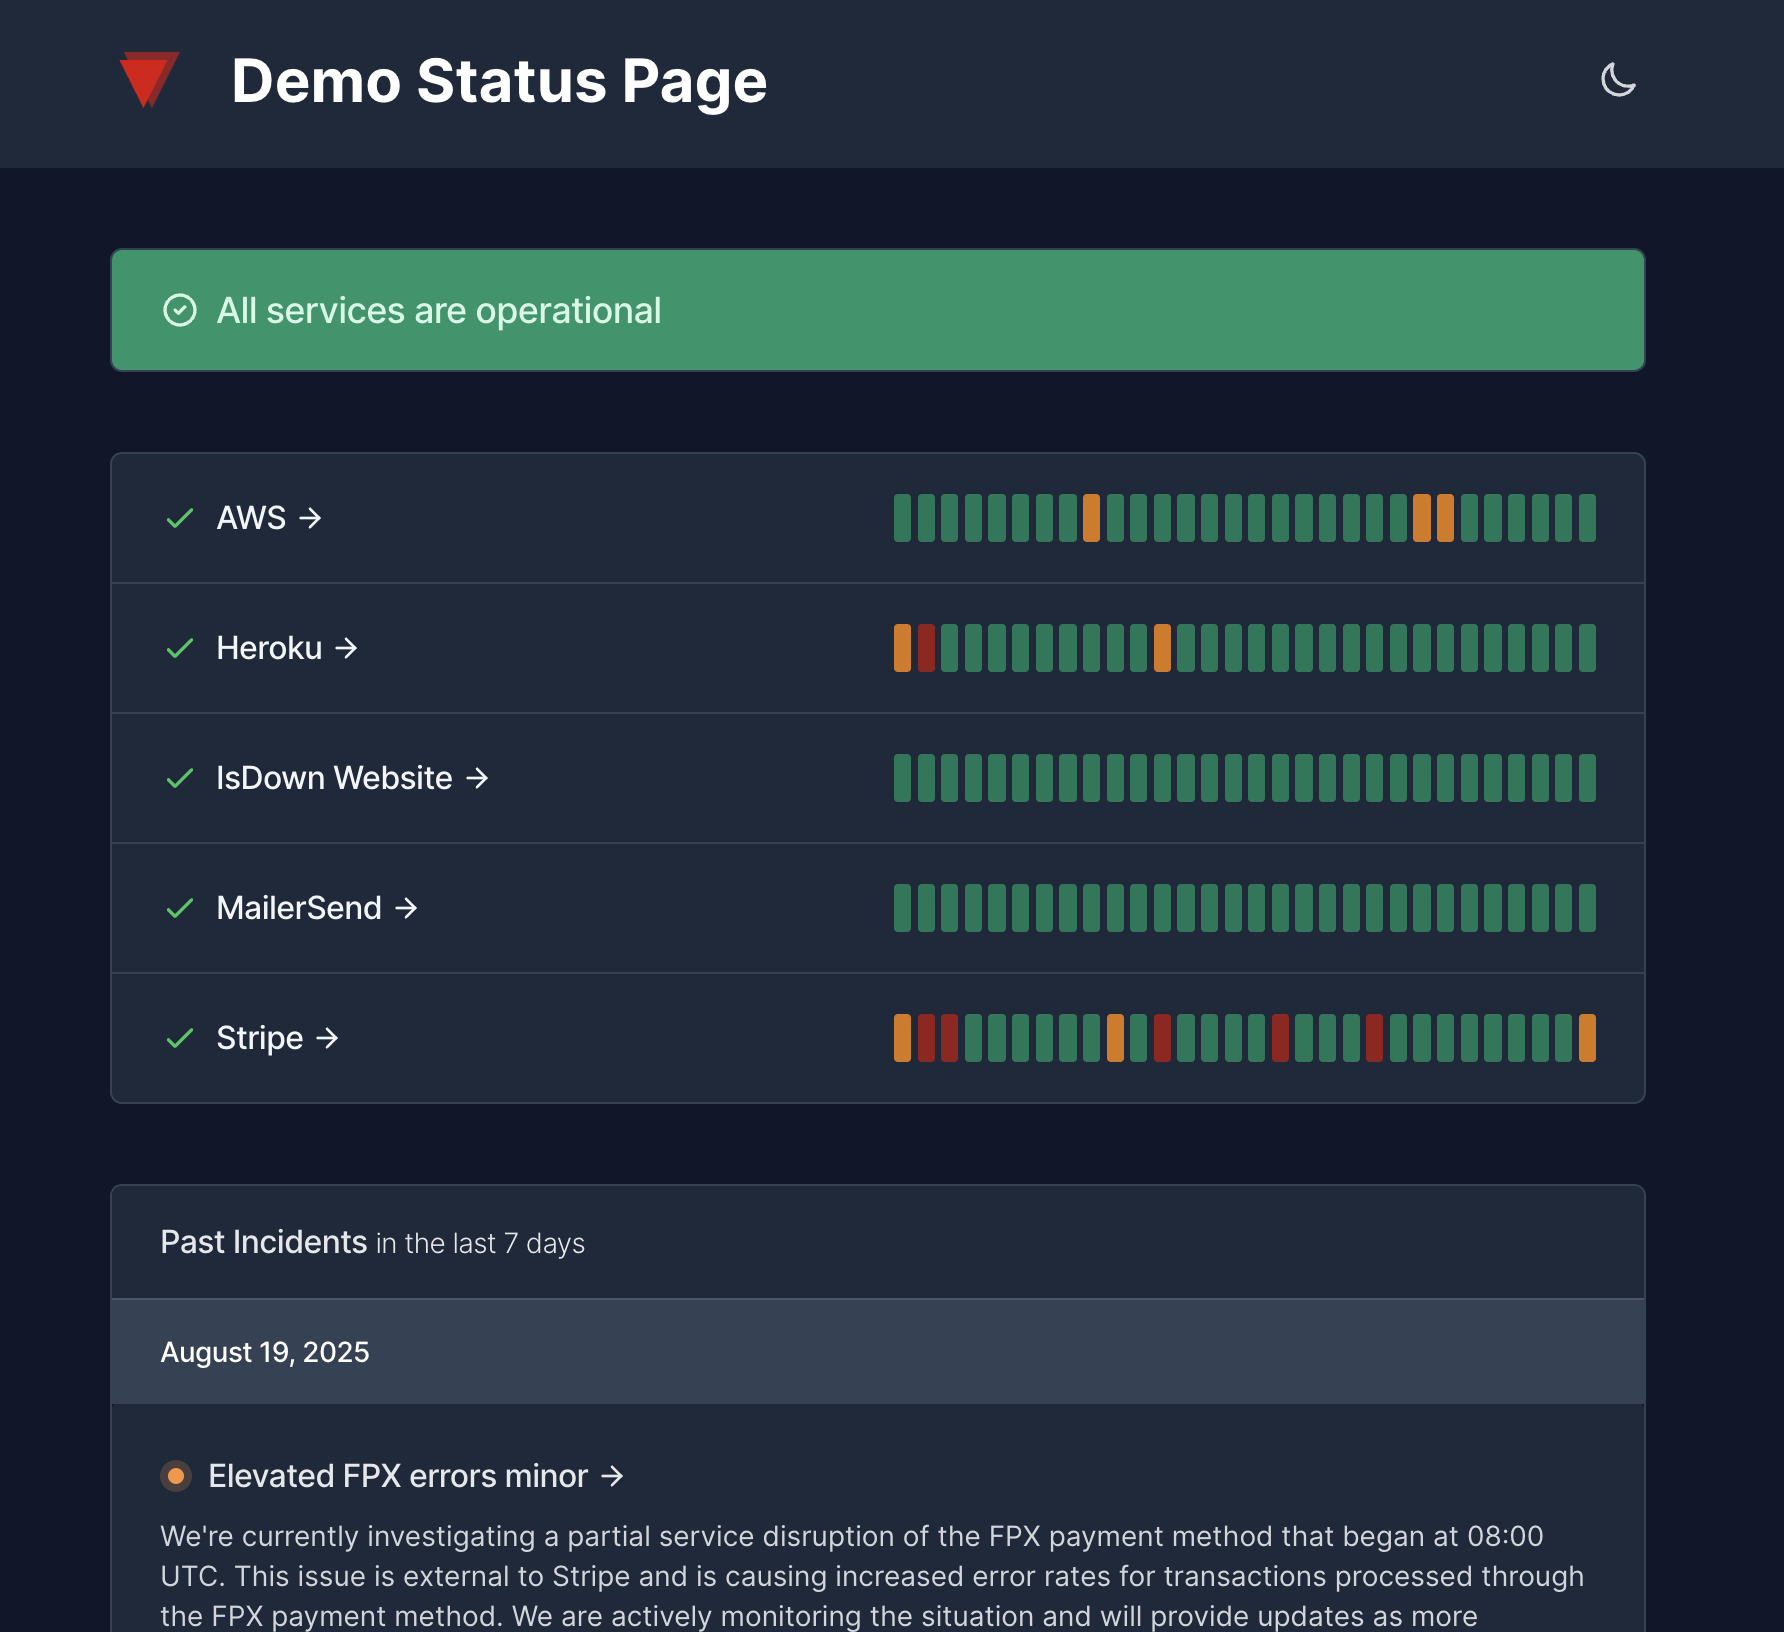Click the August 19, 2025 date header

pos(265,1352)
